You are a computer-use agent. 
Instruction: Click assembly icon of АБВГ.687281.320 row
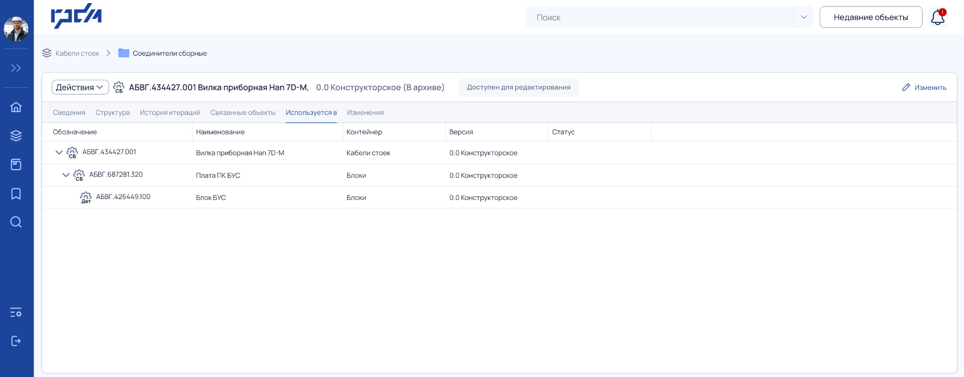[x=79, y=175]
